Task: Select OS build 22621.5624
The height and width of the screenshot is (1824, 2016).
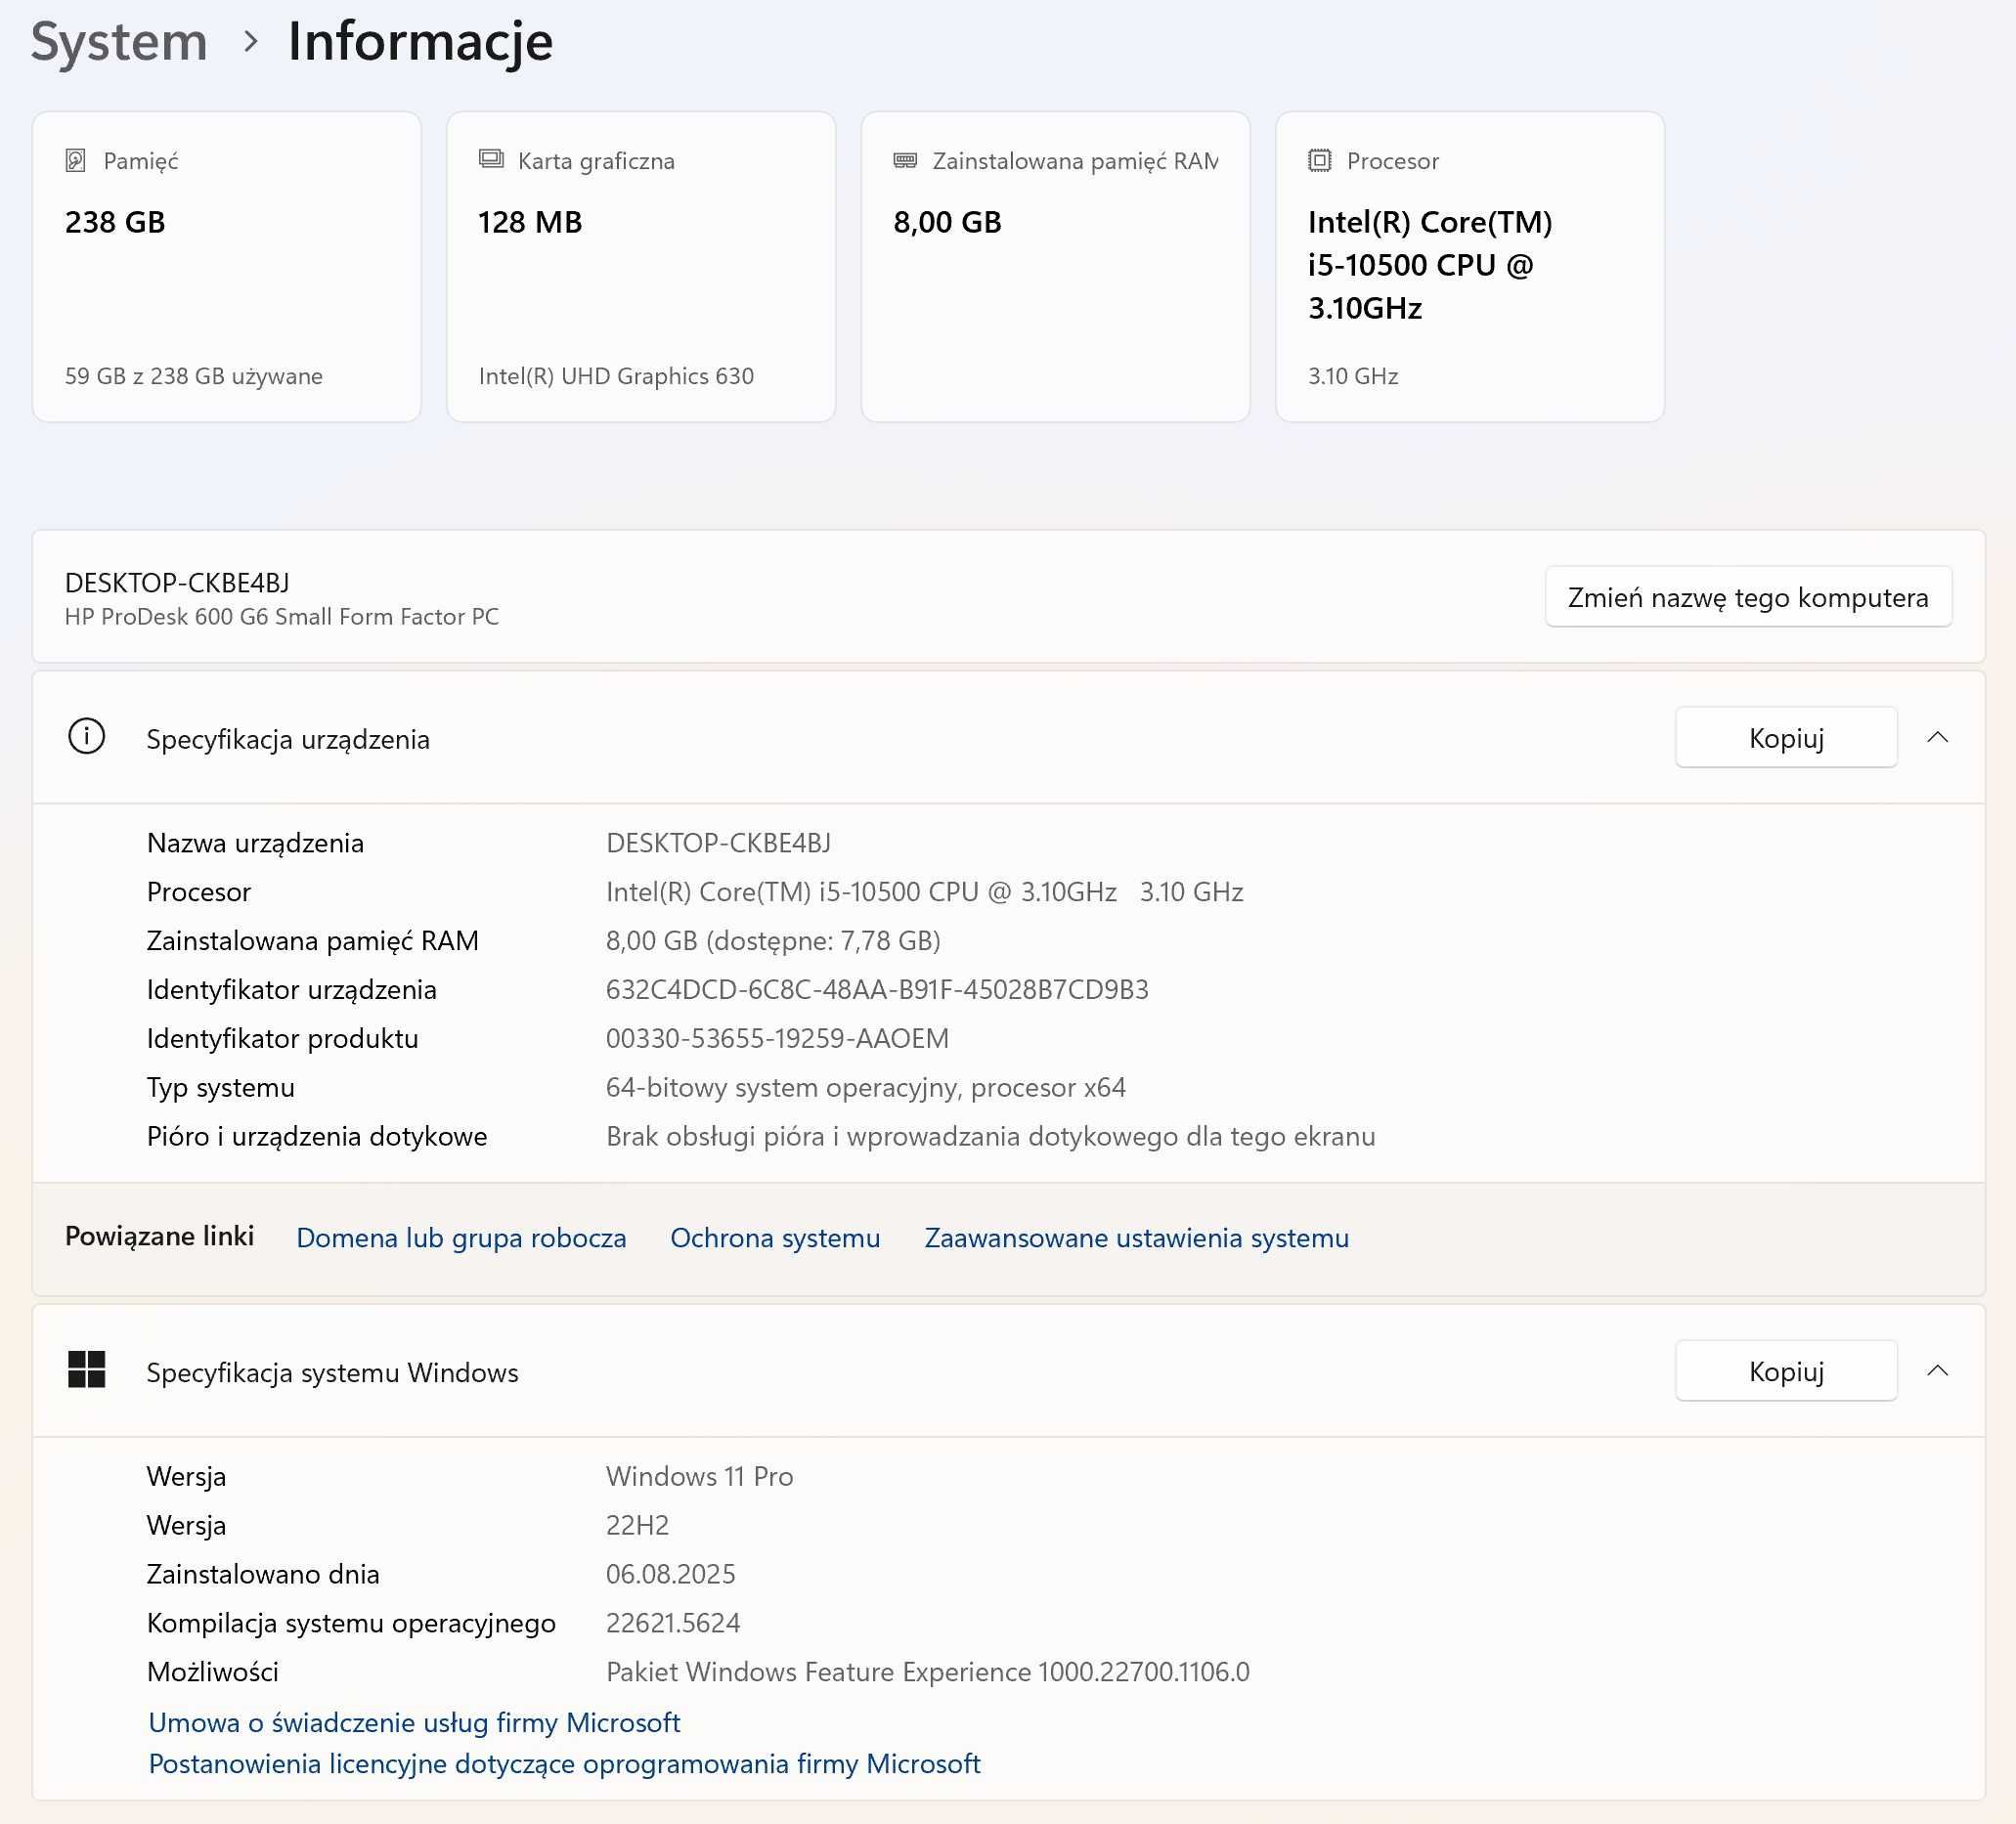Action: pyautogui.click(x=673, y=1623)
